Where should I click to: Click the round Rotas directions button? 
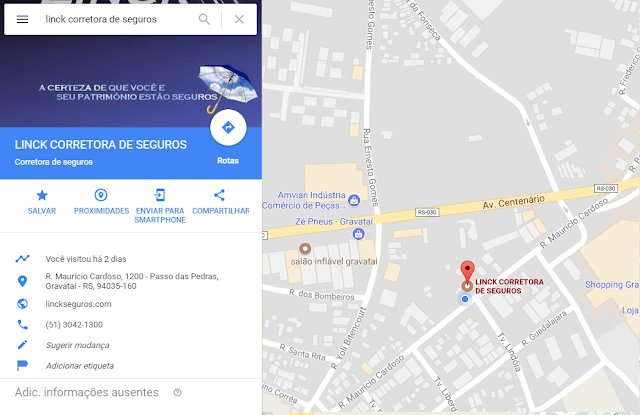tap(228, 127)
